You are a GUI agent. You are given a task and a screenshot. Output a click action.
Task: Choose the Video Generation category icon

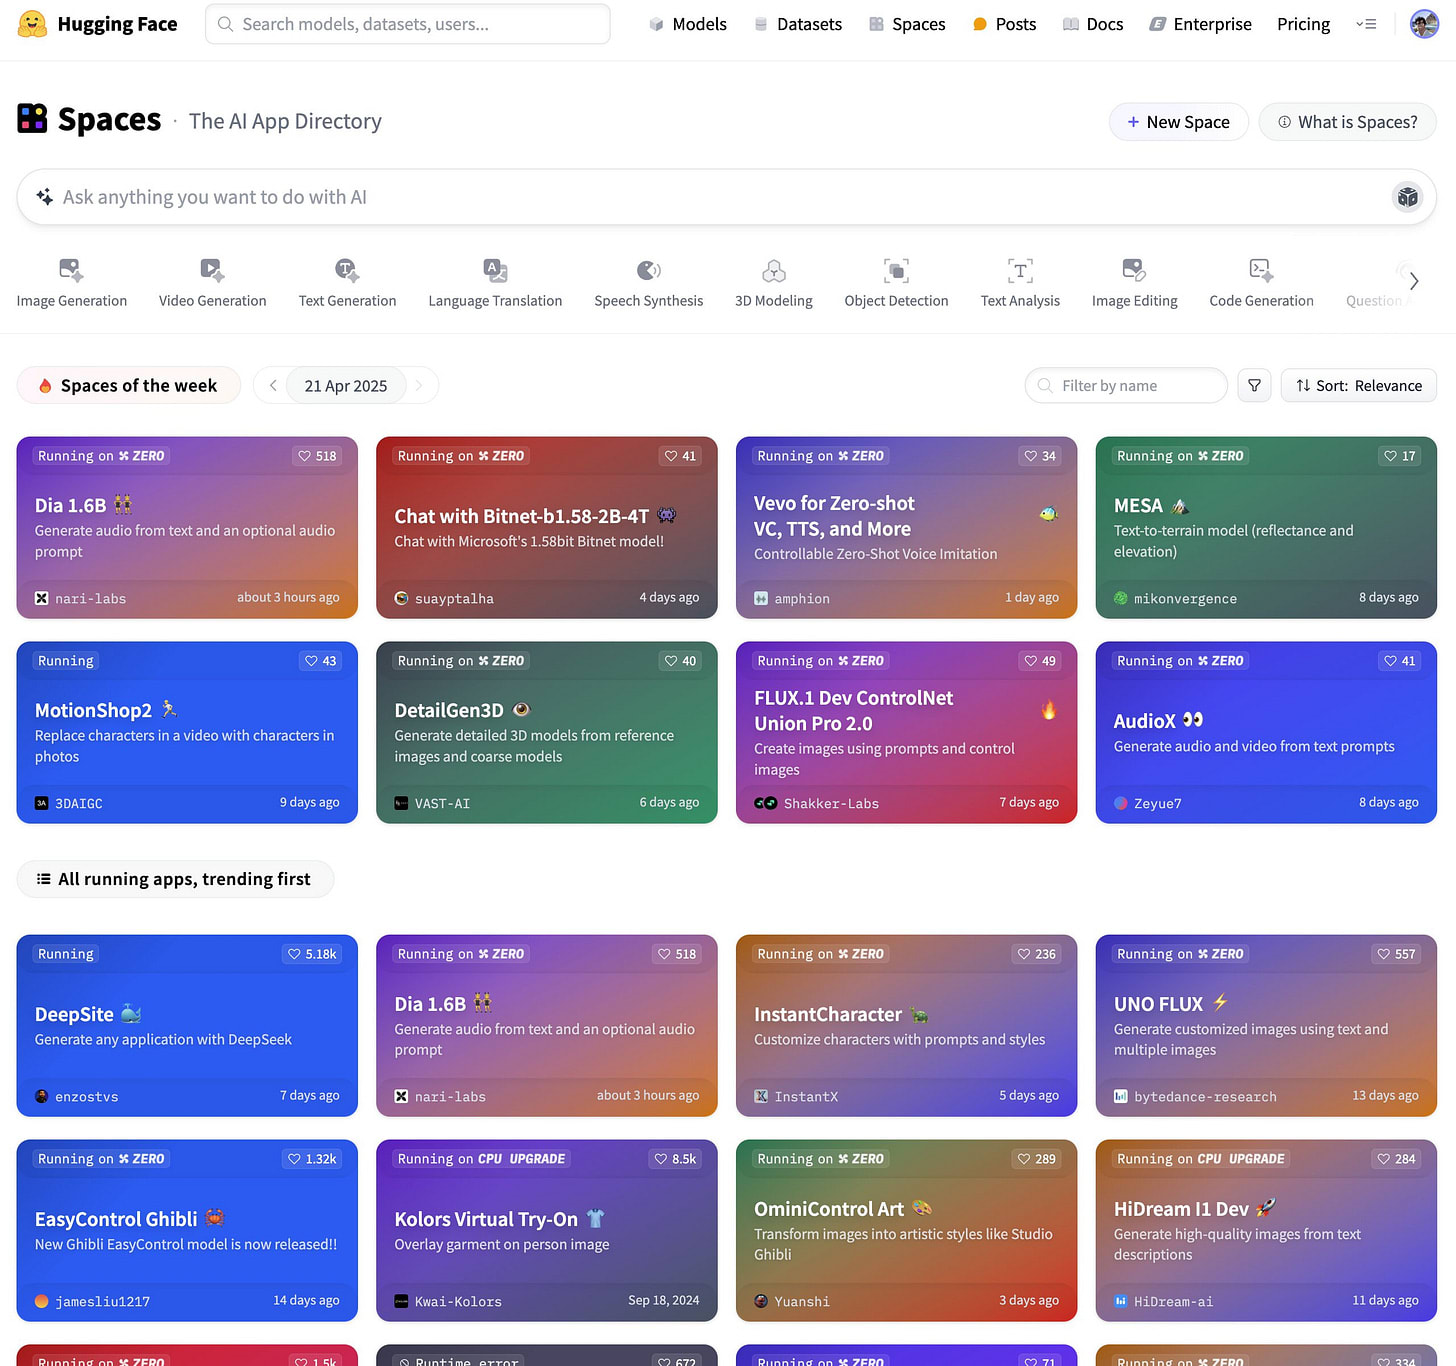click(x=212, y=270)
